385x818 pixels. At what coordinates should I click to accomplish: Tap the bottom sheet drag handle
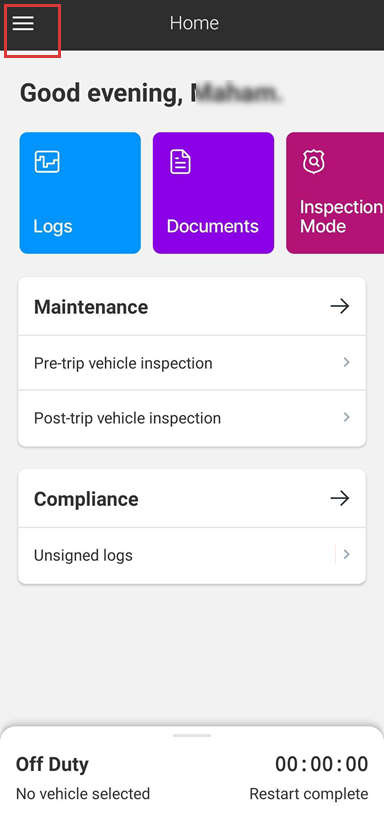(192, 736)
